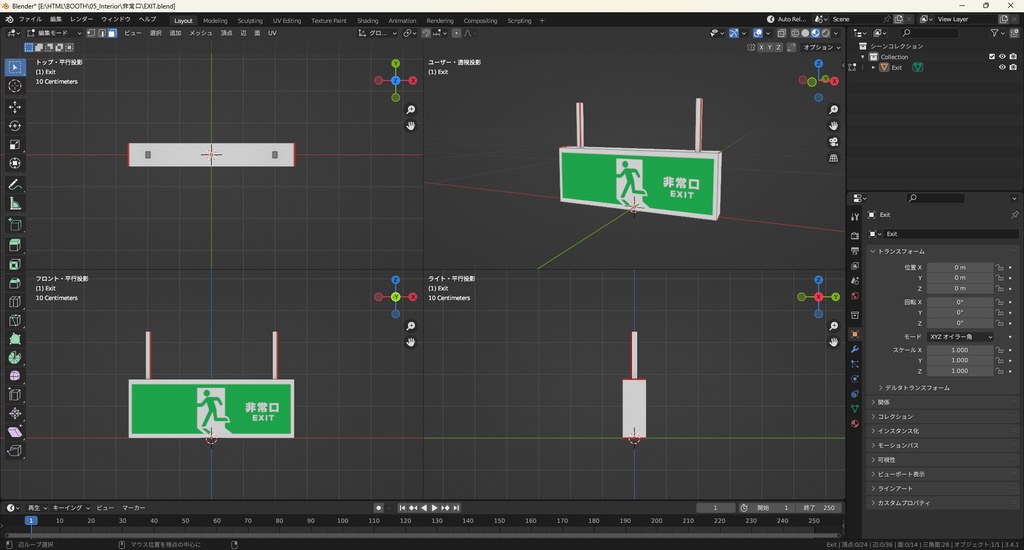The width and height of the screenshot is (1024, 550).
Task: Select the Annotate tool
Action: [x=15, y=185]
